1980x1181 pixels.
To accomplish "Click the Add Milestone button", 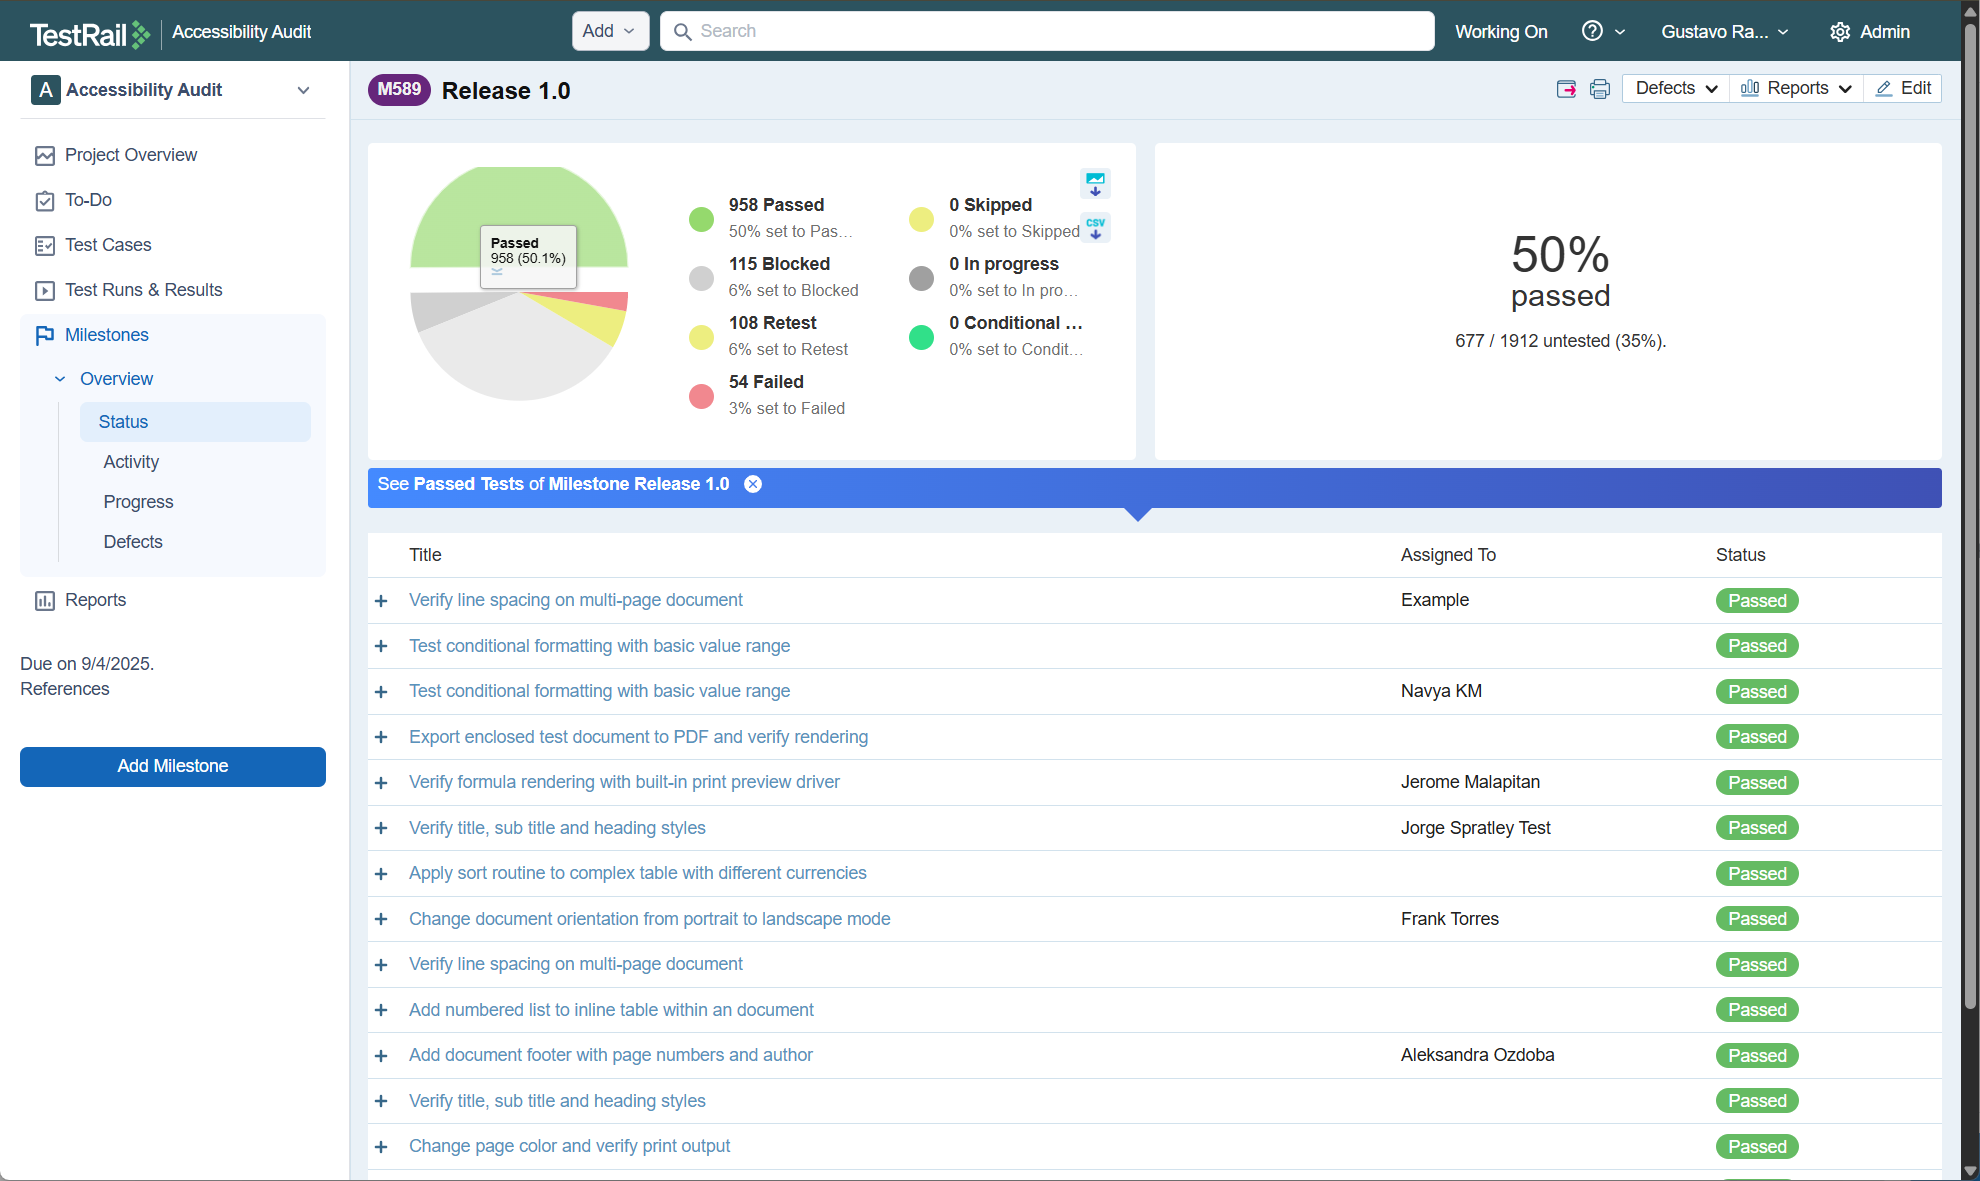I will click(173, 766).
